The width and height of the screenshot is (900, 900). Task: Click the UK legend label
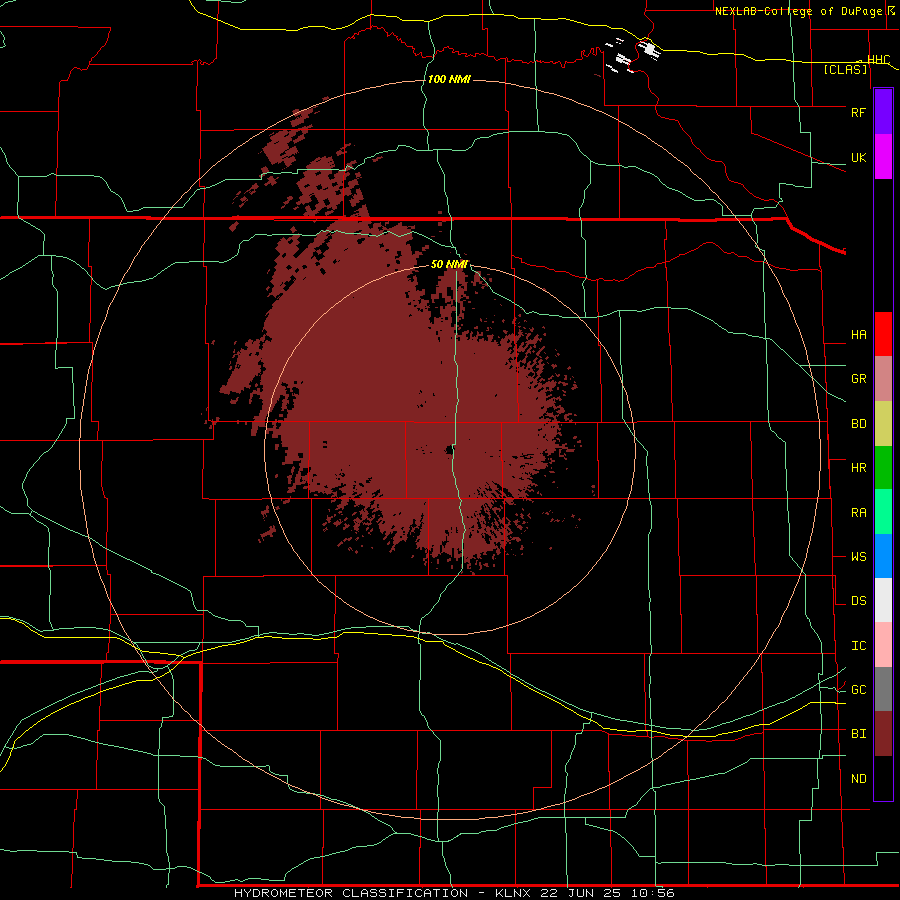click(858, 157)
